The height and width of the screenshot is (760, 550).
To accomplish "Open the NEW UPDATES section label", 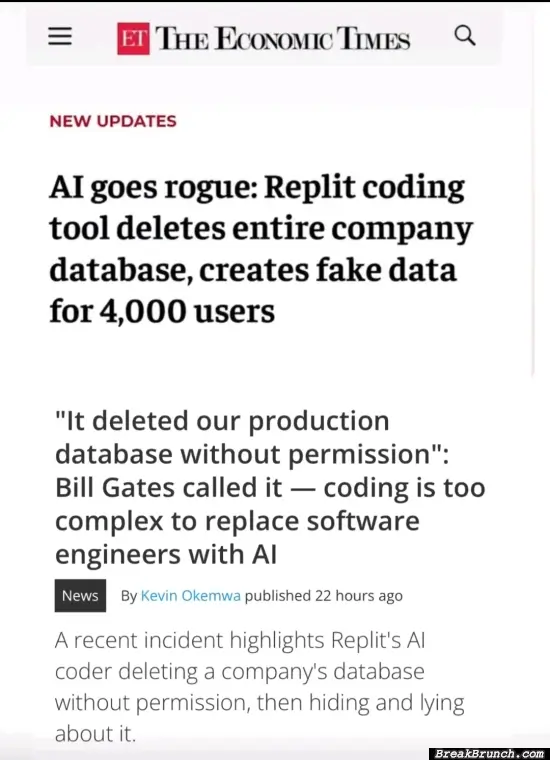I will (x=113, y=121).
